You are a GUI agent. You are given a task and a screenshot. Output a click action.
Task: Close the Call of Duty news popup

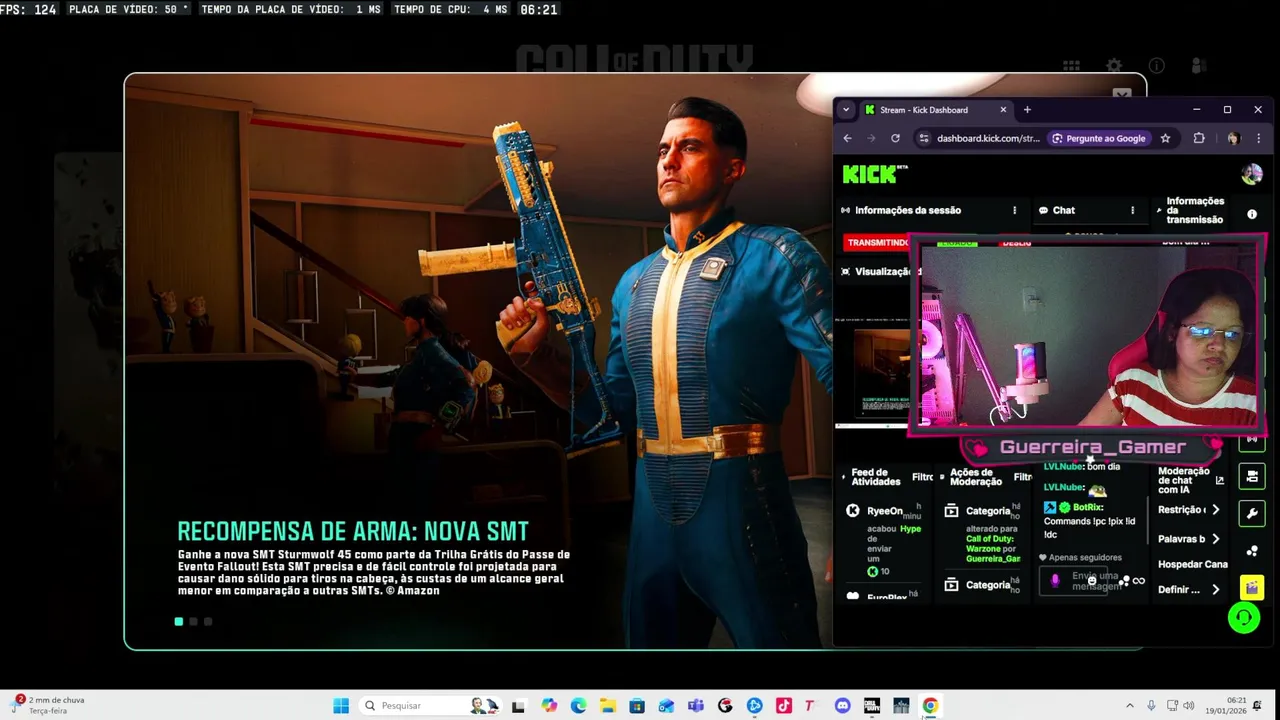pos(1122,94)
